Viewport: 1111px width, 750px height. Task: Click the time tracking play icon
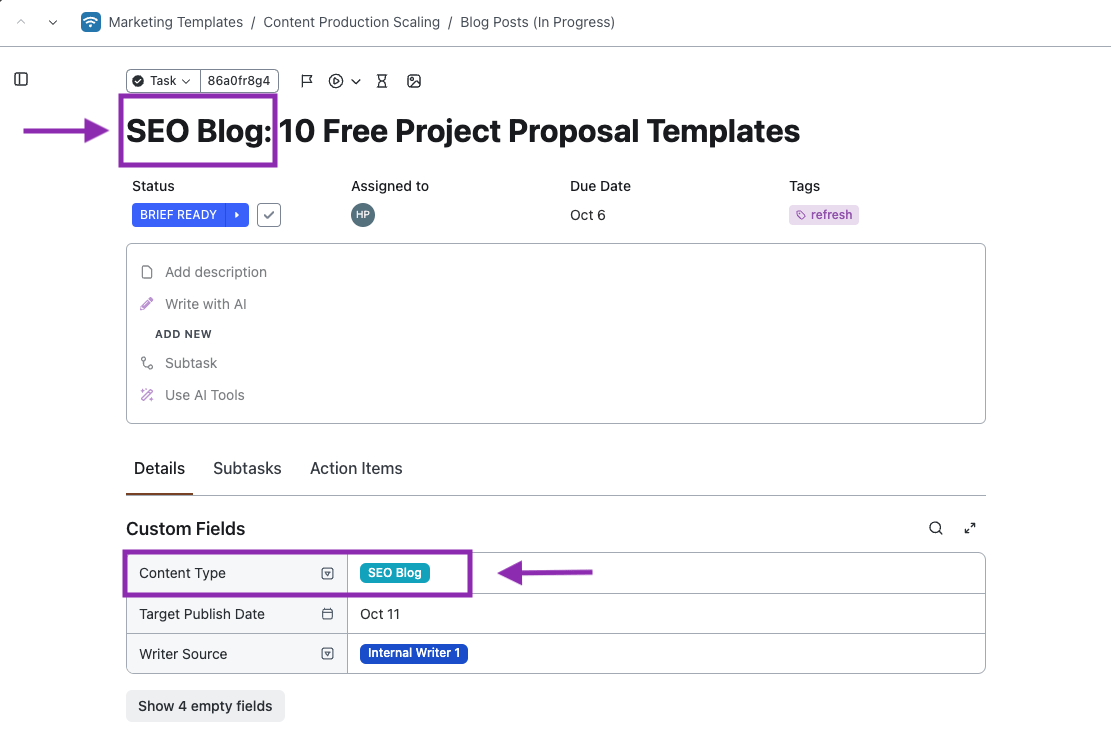[x=336, y=81]
